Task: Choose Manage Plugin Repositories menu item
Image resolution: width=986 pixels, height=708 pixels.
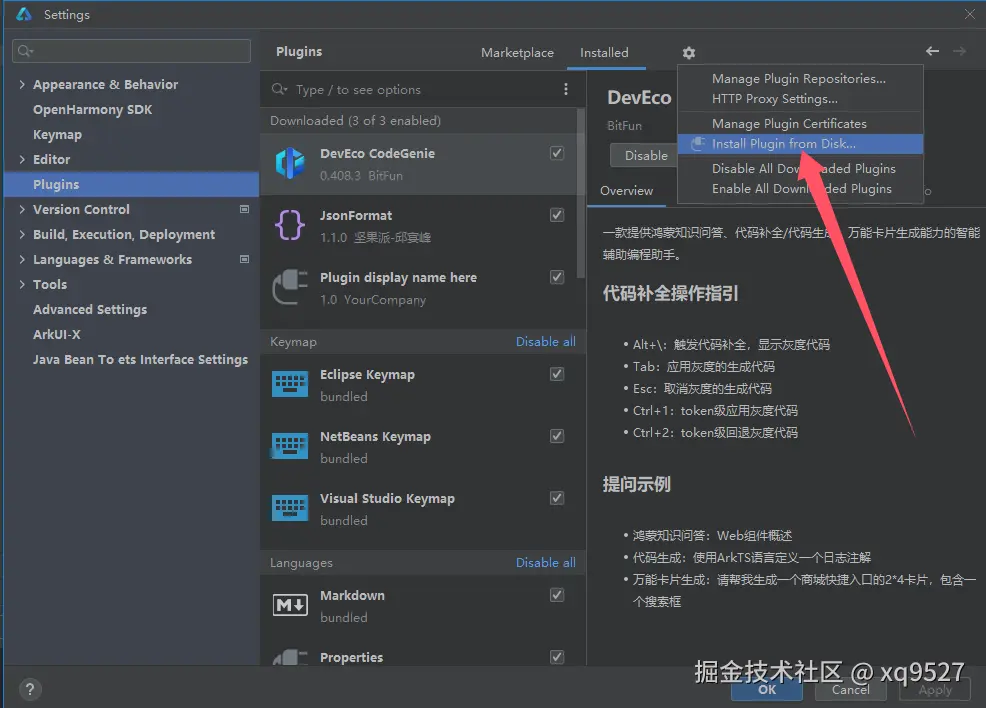Action: (800, 79)
